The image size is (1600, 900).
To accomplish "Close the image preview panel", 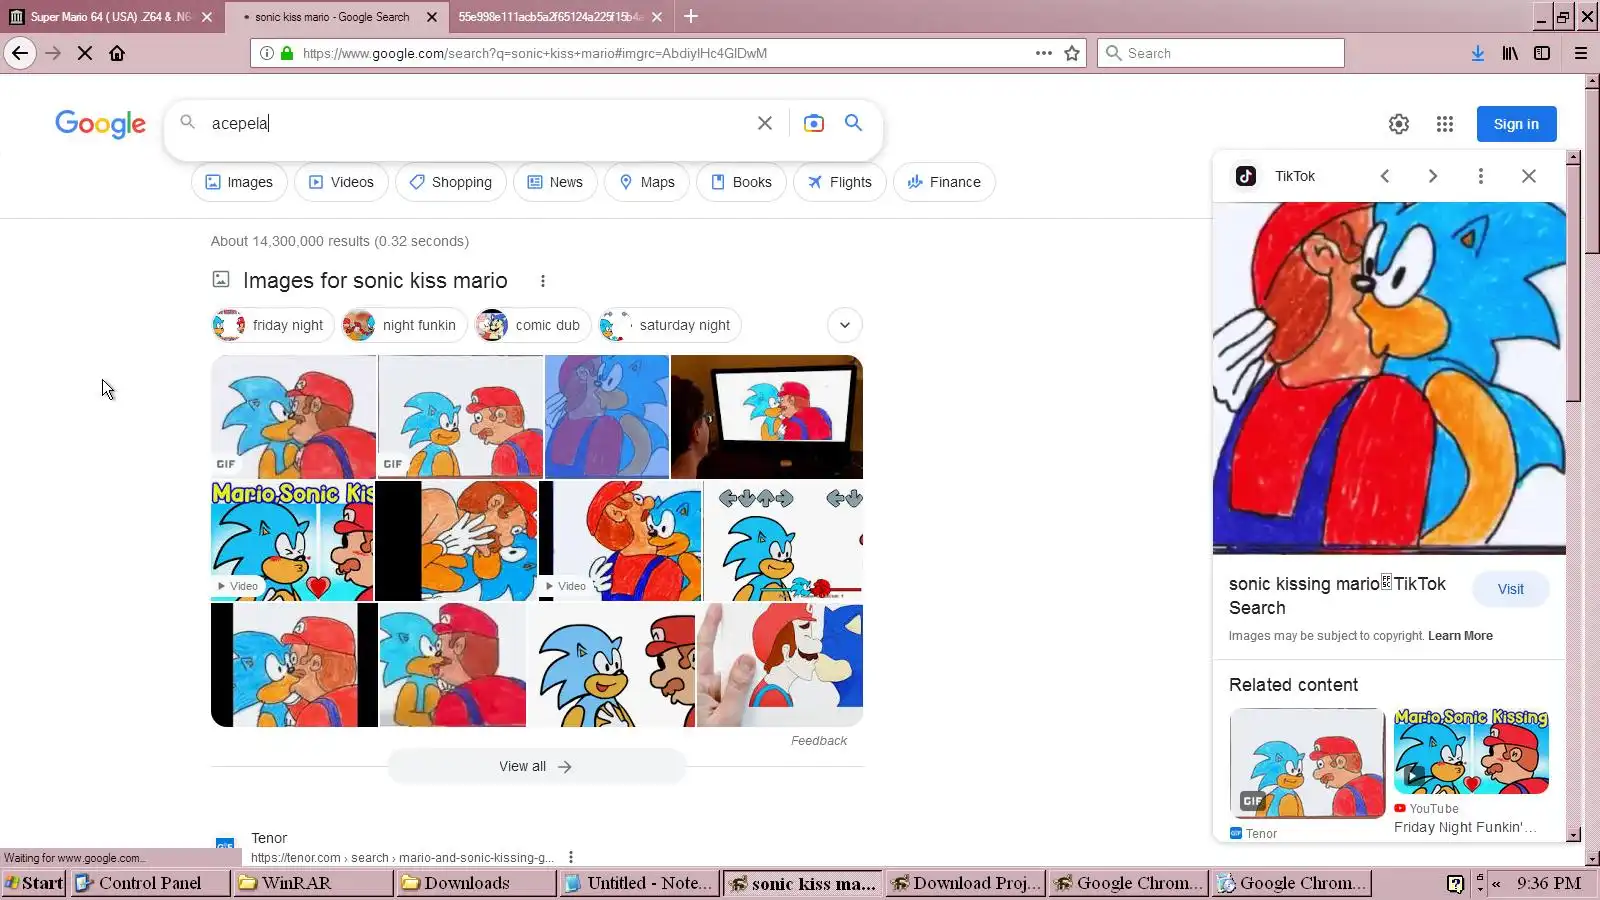I will pos(1529,176).
